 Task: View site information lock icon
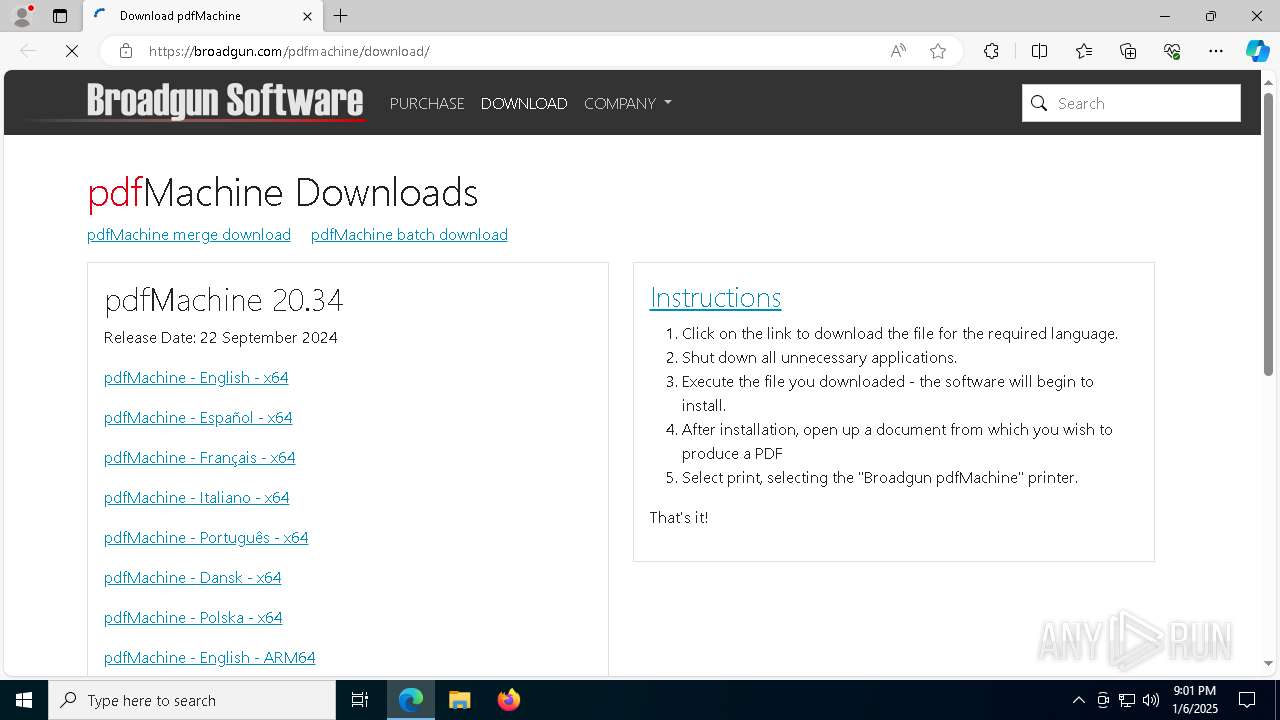(x=126, y=51)
